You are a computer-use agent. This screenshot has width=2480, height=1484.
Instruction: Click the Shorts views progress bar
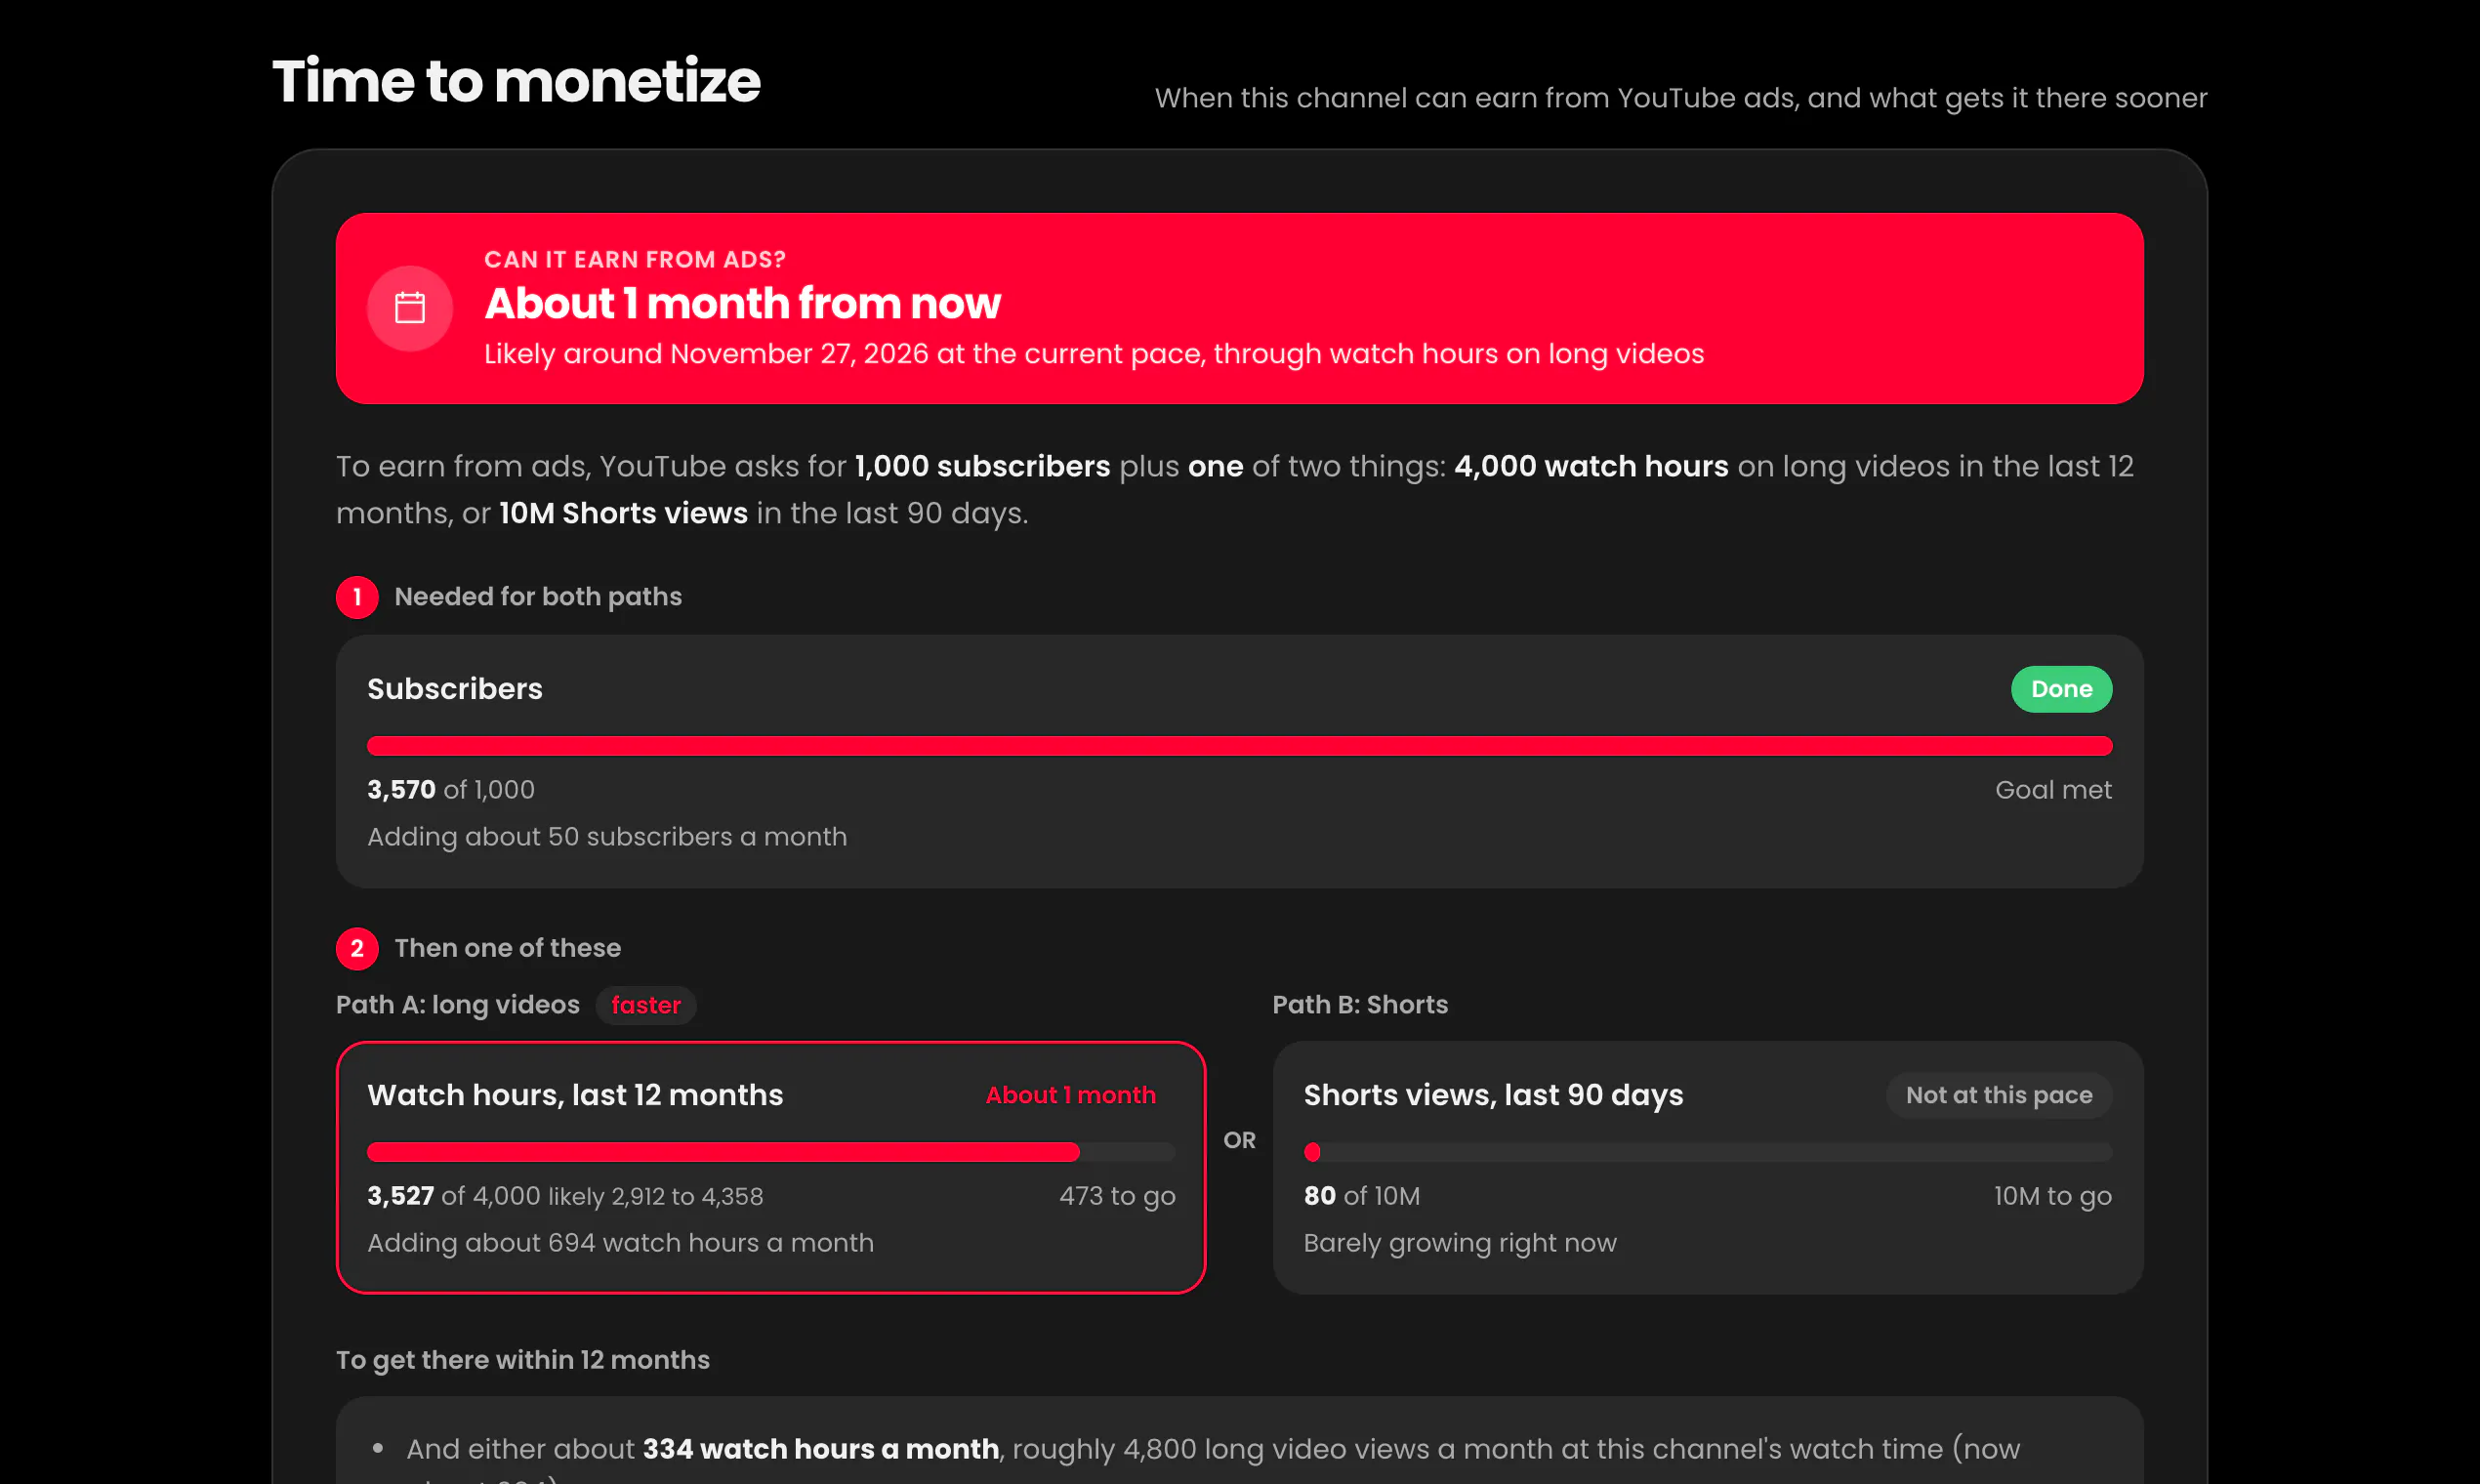[x=1707, y=1152]
